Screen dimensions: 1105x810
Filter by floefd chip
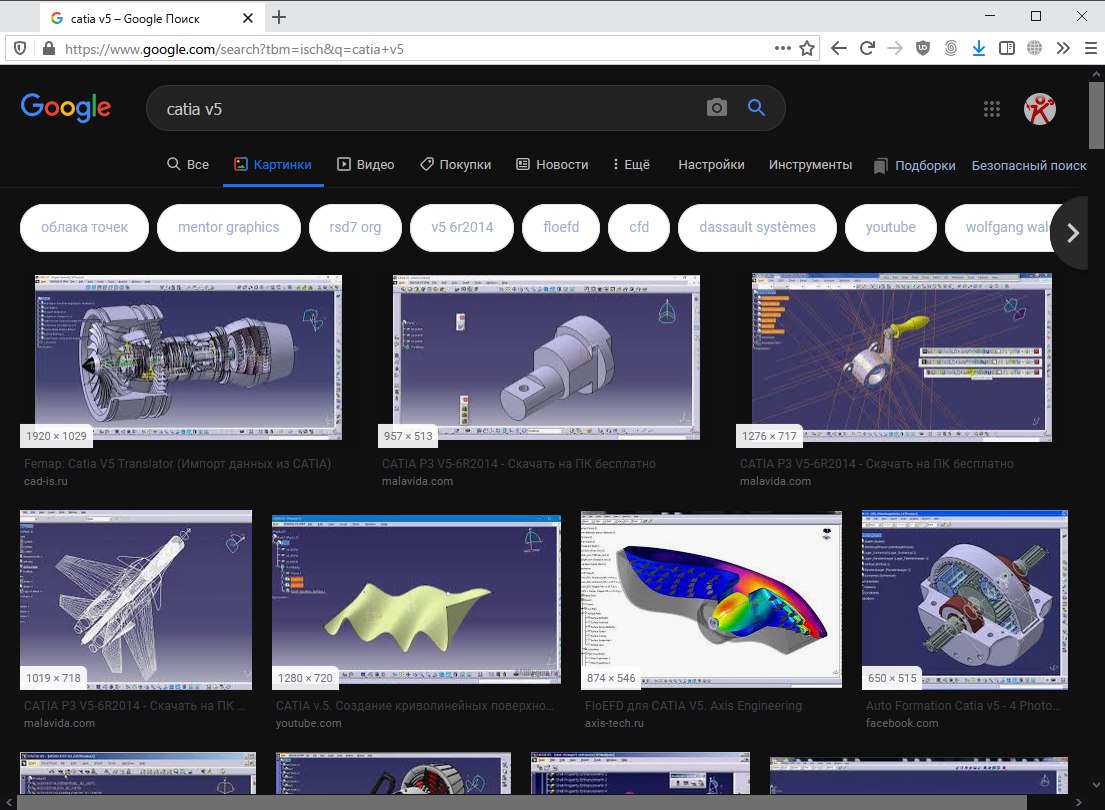[x=561, y=228]
